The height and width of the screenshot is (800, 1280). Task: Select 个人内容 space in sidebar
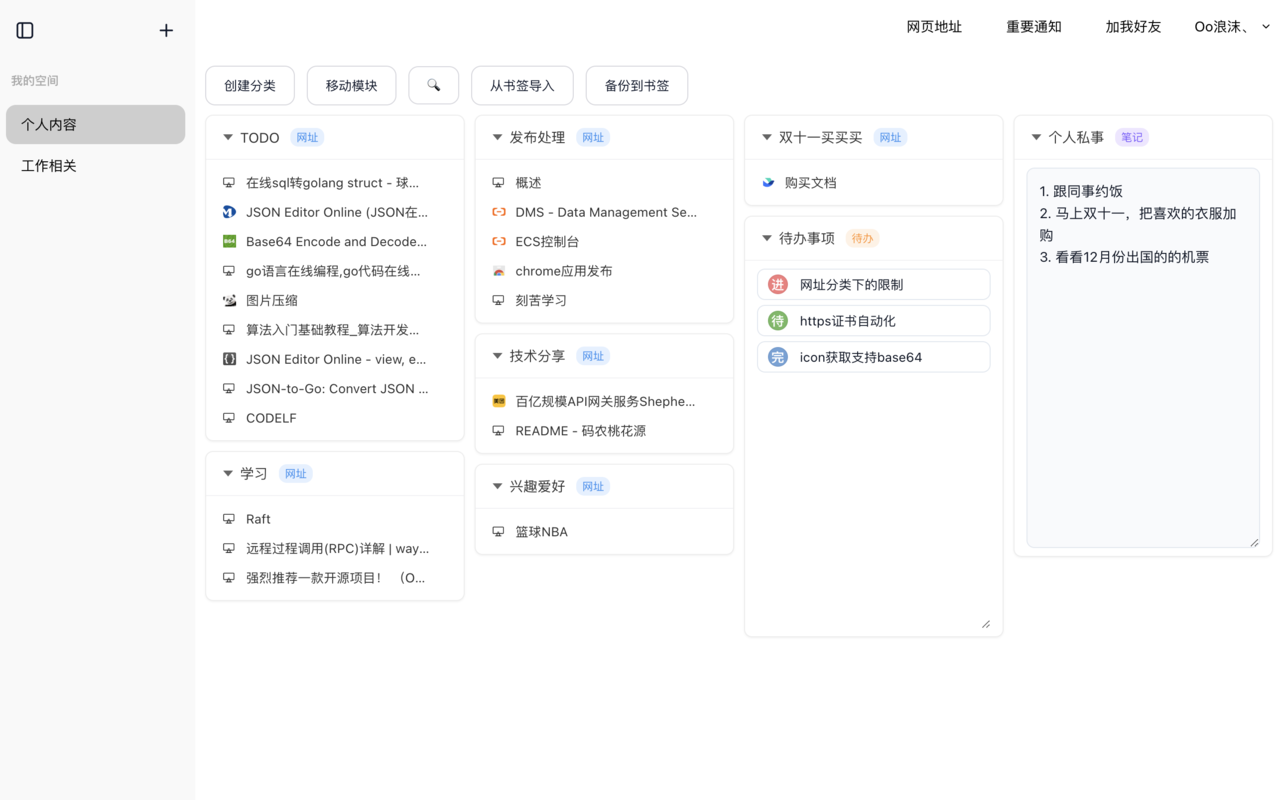pos(96,125)
